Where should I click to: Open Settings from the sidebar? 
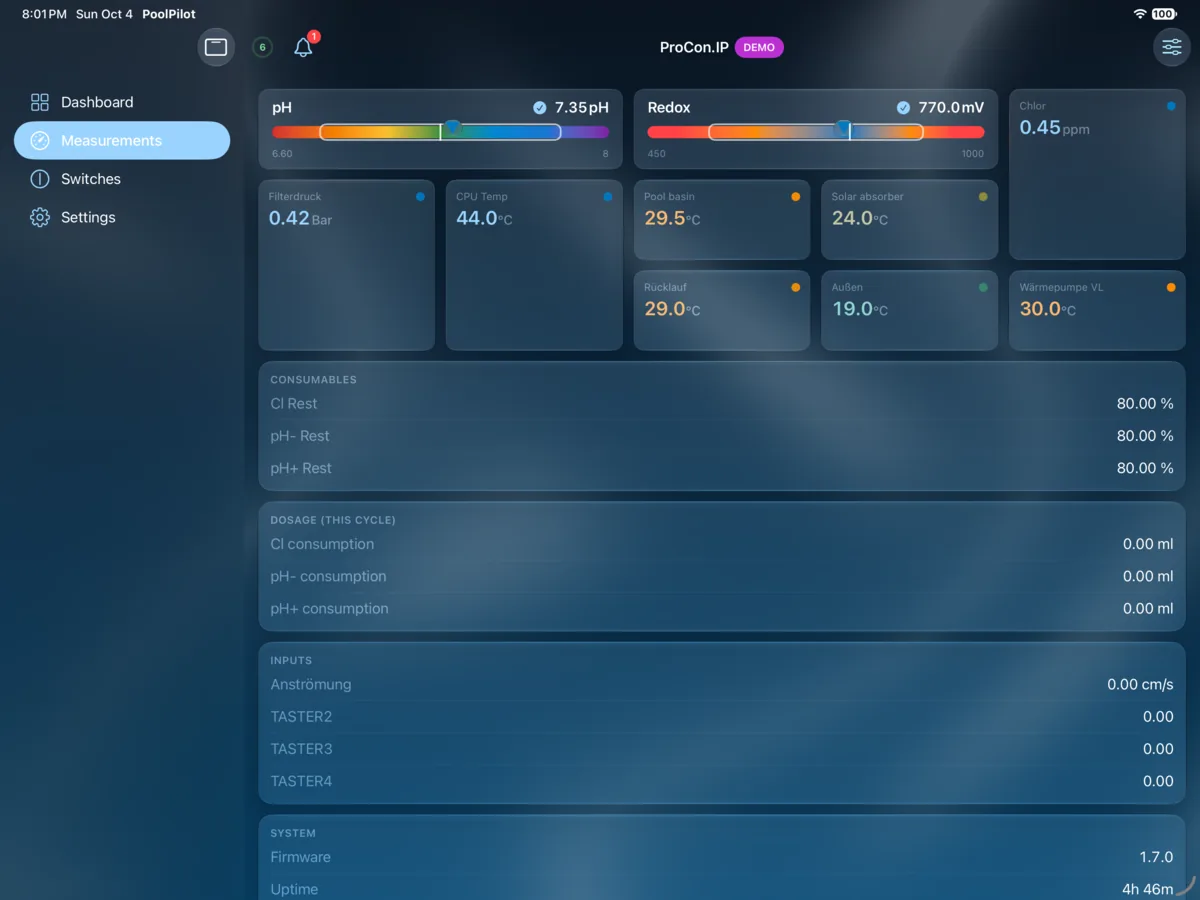(122, 217)
